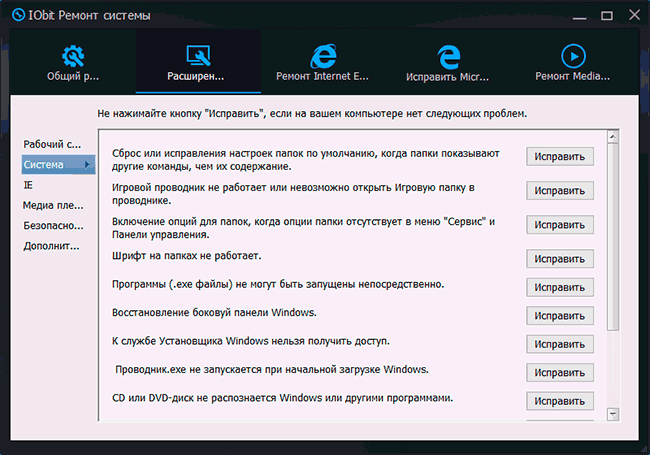Fix Windows Installer service access issue

560,344
